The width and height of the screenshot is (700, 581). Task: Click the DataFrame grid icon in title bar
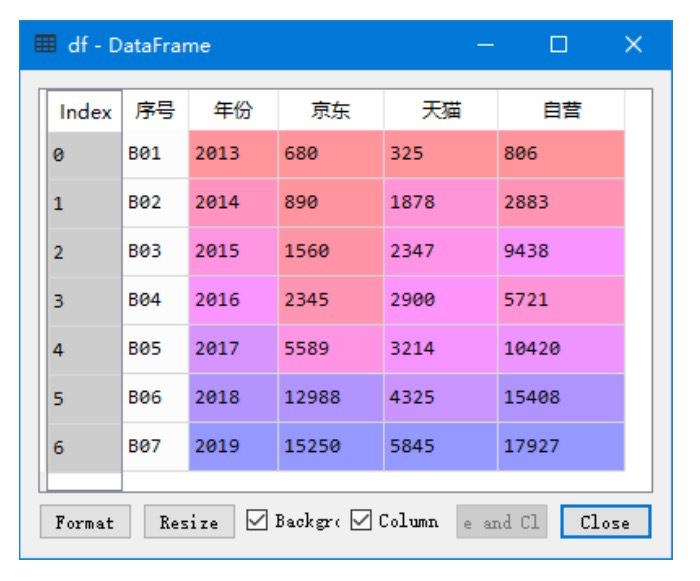click(x=45, y=44)
